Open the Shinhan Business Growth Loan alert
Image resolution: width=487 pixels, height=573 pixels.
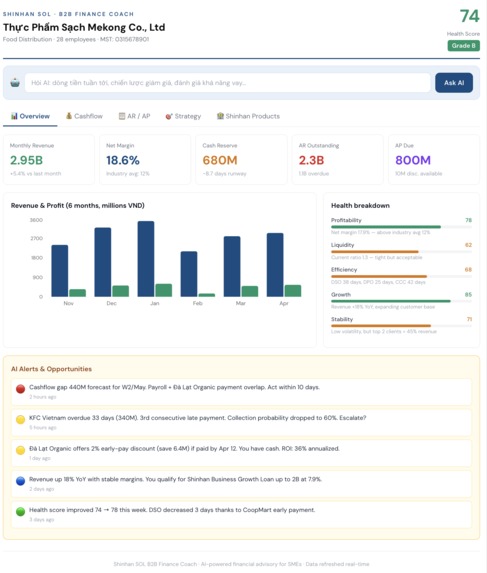241,484
